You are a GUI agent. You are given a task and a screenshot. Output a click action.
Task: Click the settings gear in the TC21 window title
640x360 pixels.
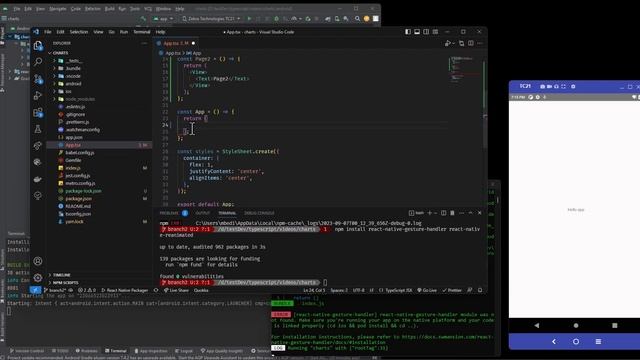pyautogui.click(x=573, y=87)
